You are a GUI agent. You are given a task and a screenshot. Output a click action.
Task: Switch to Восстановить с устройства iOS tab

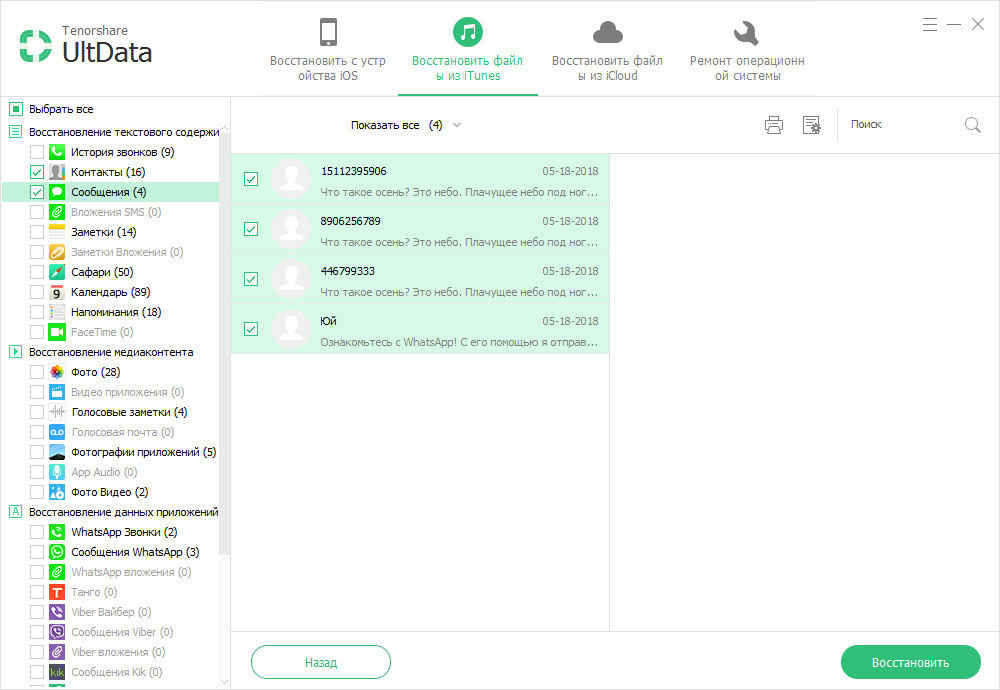click(328, 50)
